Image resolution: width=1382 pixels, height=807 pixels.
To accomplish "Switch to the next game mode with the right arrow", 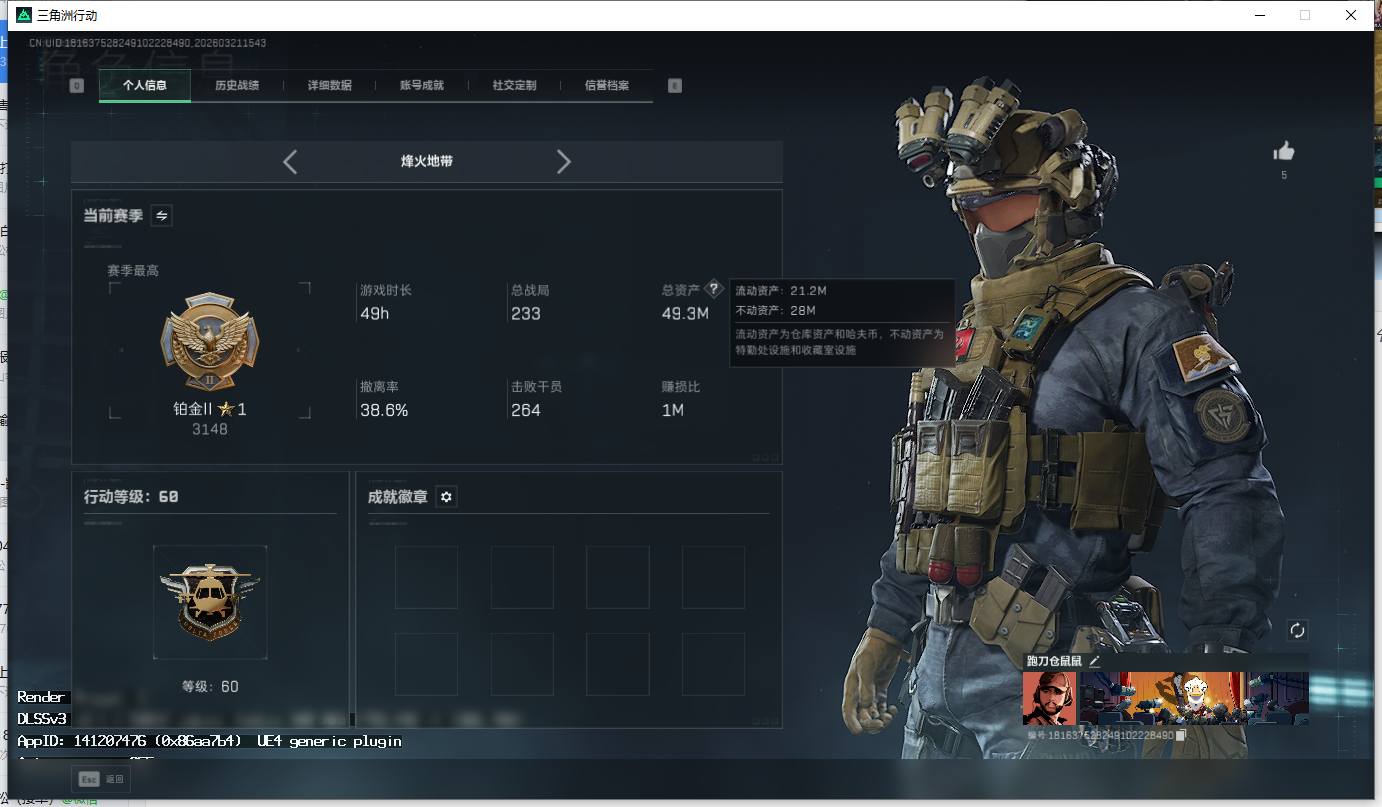I will pos(563,162).
